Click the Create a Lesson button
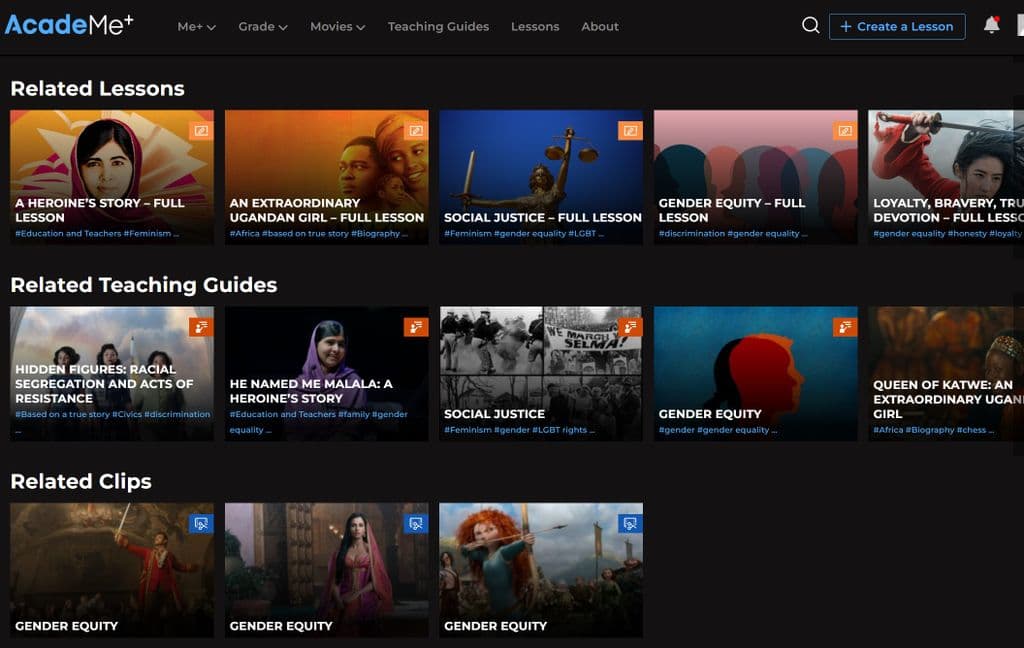This screenshot has width=1024, height=648. point(897,27)
